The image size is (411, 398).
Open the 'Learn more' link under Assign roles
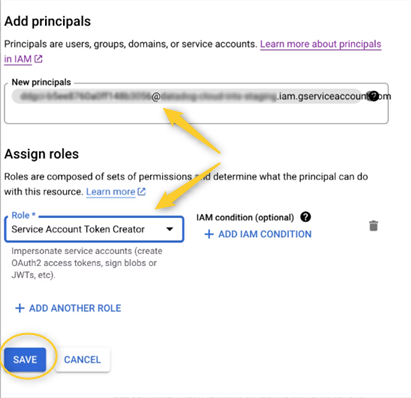click(x=111, y=192)
